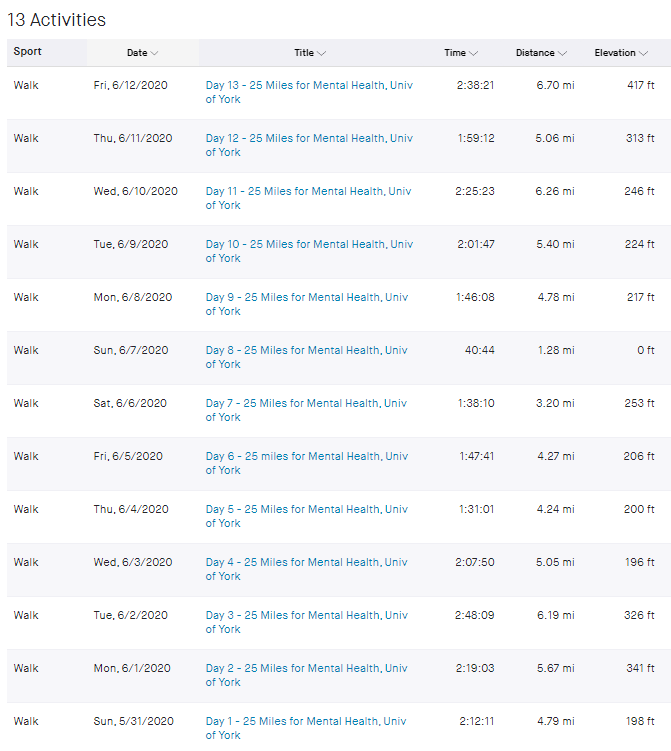Viewport: 671px width, 751px height.
Task: Open Day 4 - 25 Miles activity
Action: pos(307,569)
